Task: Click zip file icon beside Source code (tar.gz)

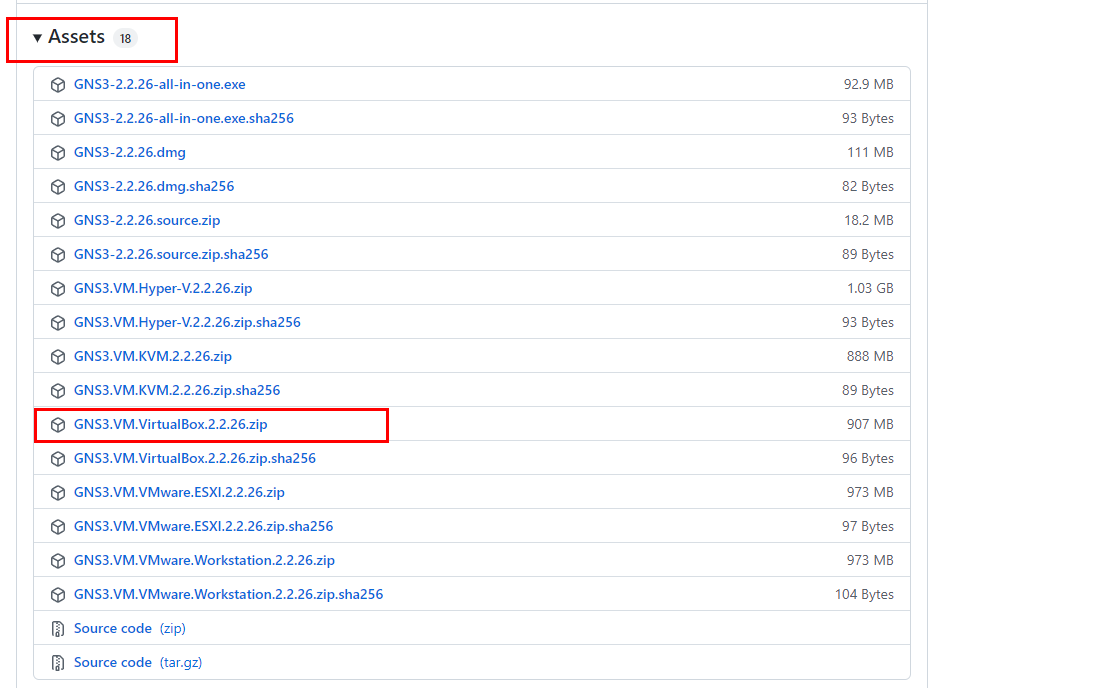Action: pos(58,663)
